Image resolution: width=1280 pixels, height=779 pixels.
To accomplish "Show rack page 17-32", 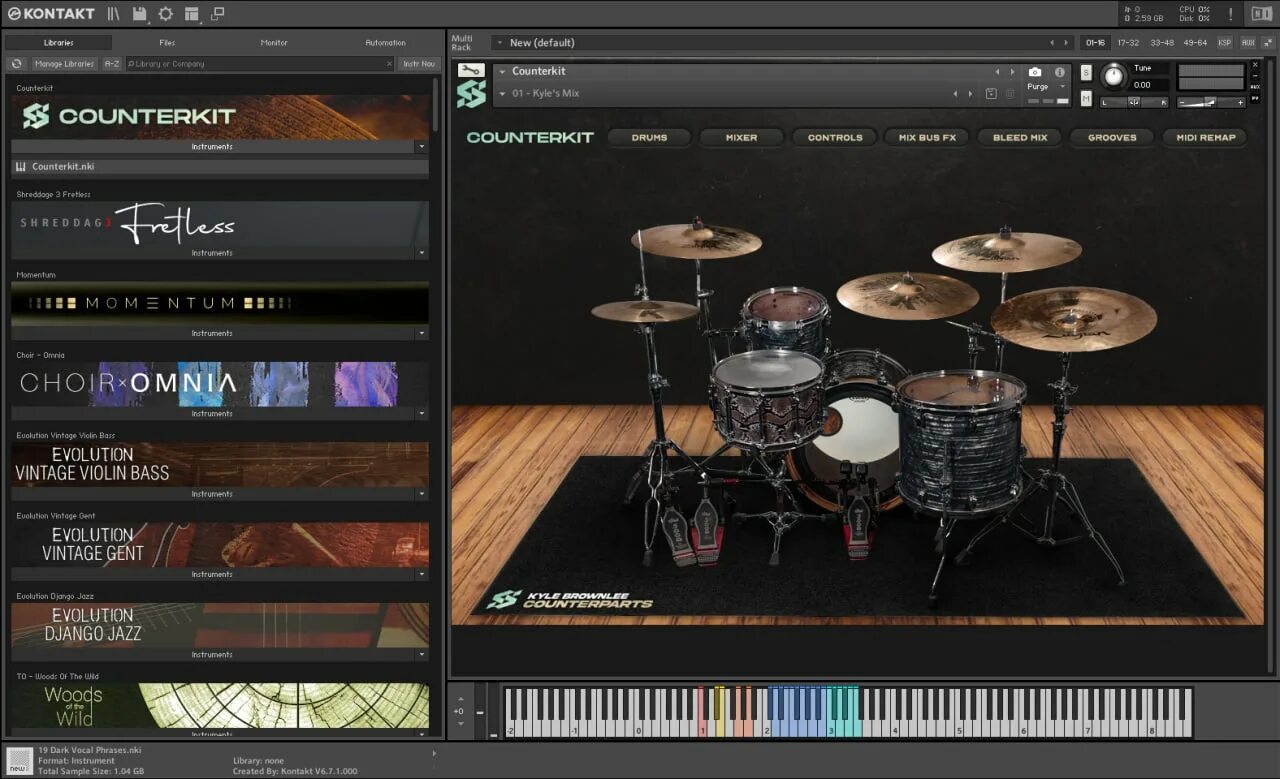I will (x=1128, y=43).
